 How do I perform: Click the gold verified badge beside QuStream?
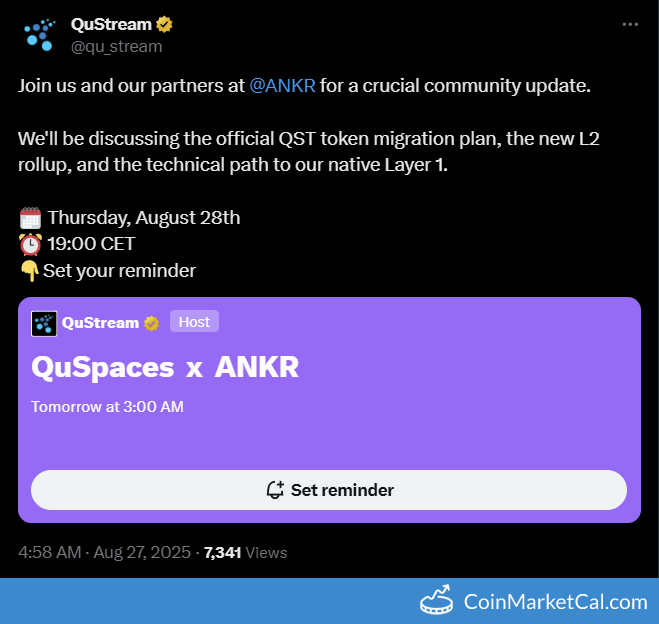coord(164,24)
